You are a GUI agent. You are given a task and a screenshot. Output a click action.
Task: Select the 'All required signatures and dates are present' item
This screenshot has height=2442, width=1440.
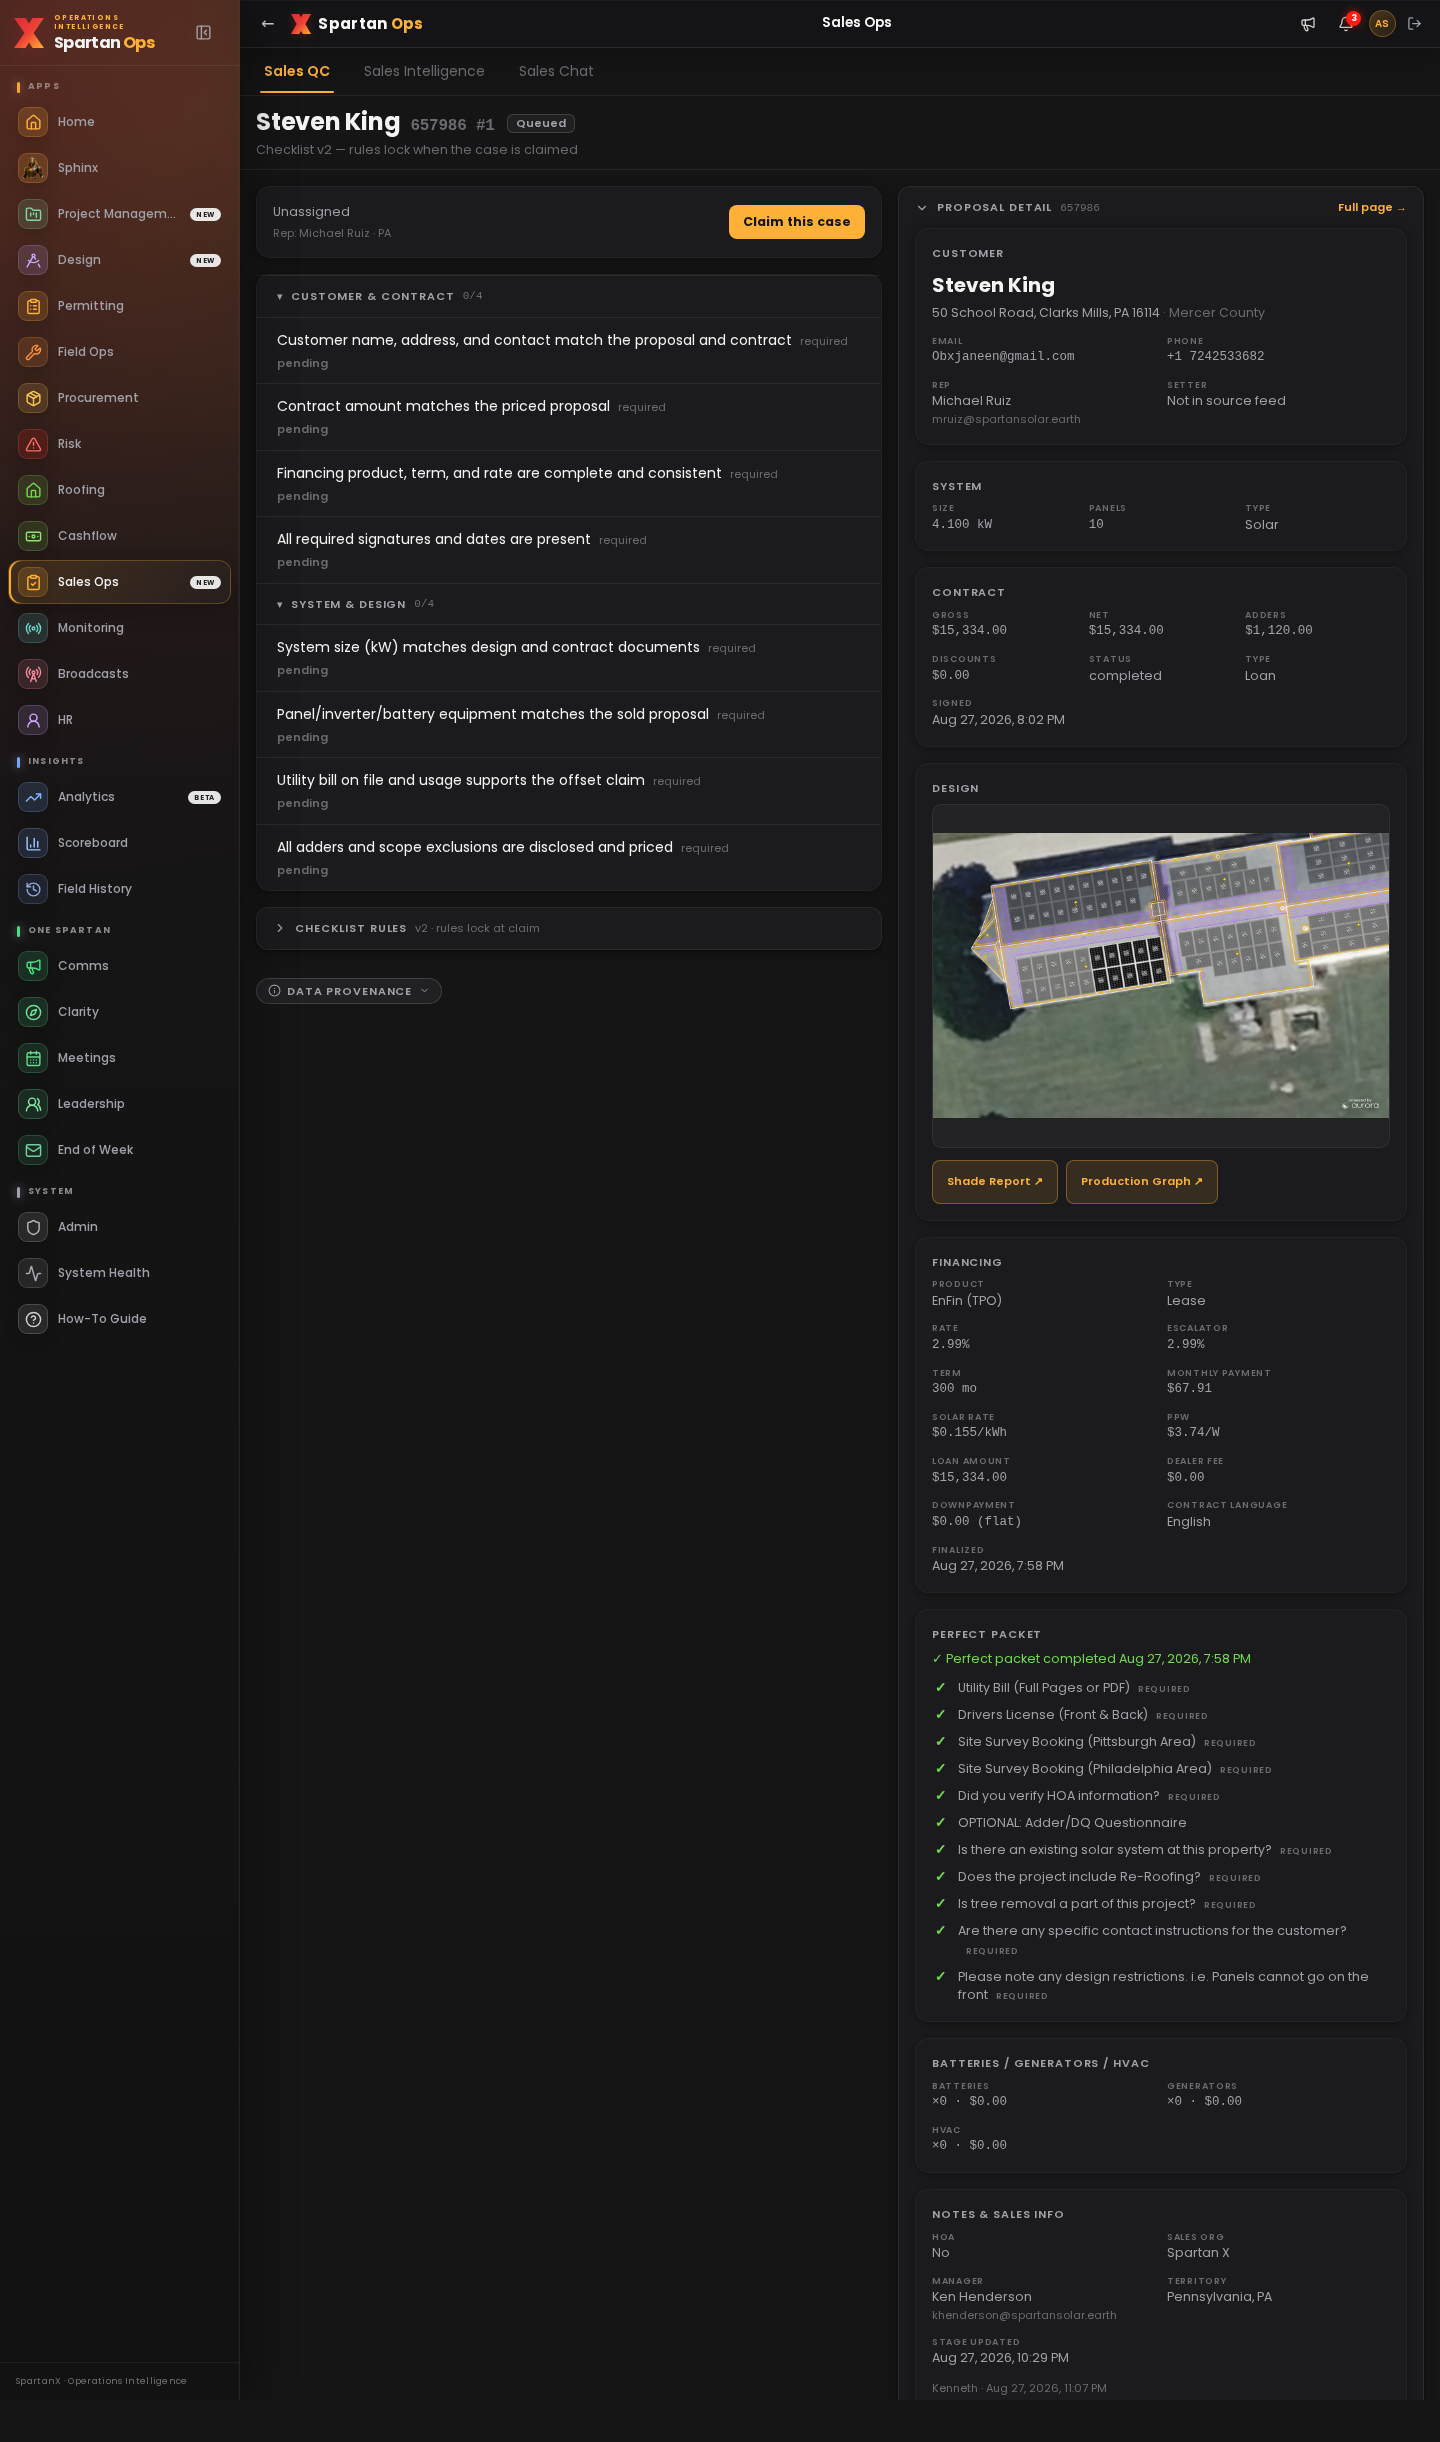click(569, 550)
